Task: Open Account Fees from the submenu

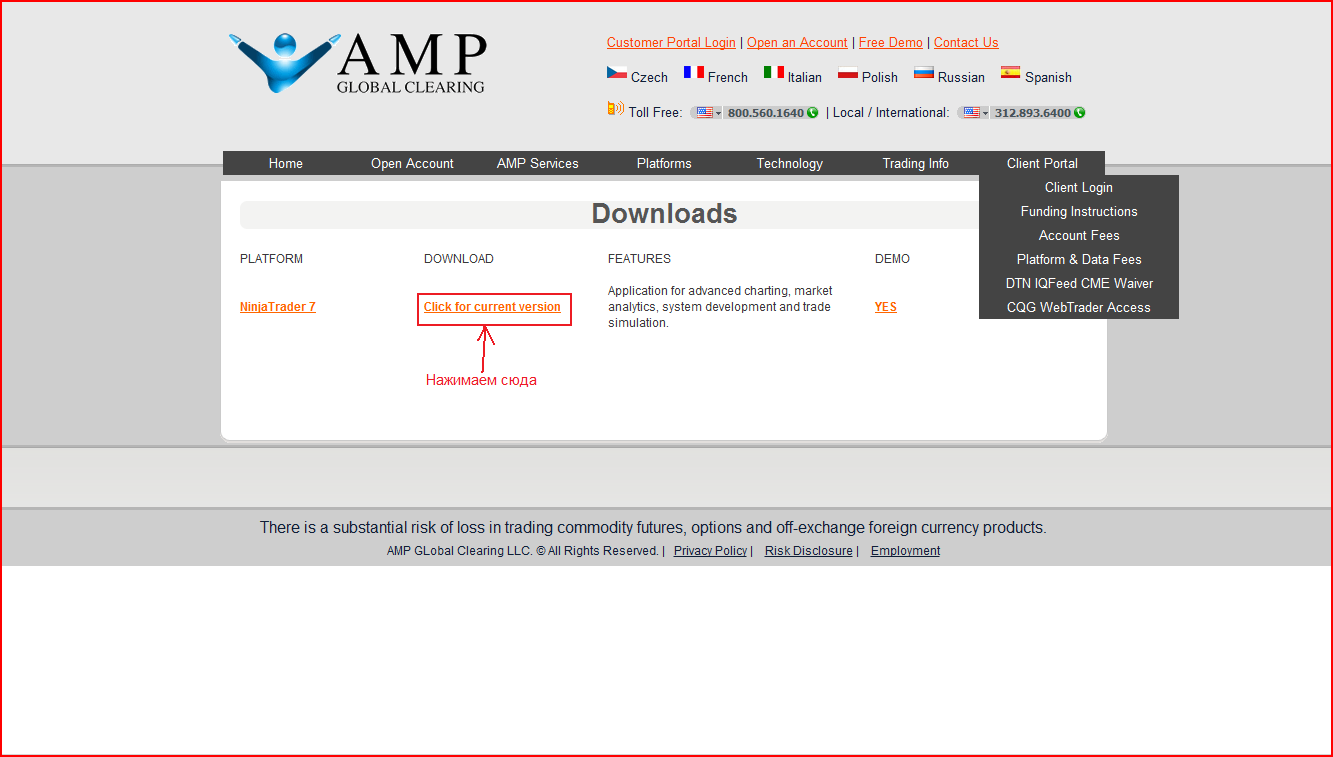Action: [1079, 235]
